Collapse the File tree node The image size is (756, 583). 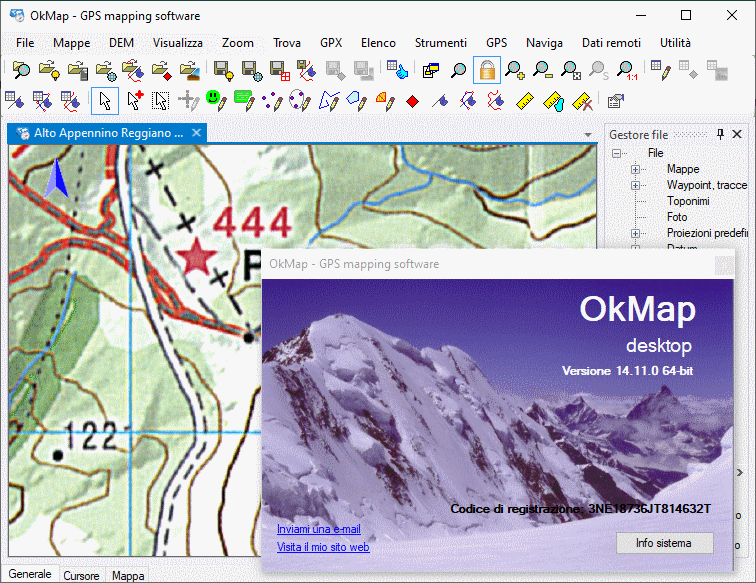(616, 153)
